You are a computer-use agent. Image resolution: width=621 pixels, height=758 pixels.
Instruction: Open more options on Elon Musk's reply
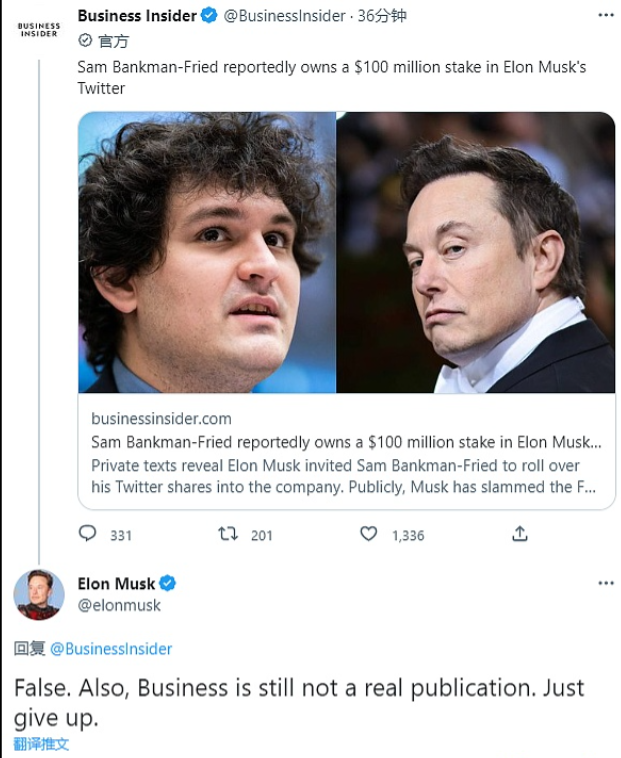[x=606, y=583]
